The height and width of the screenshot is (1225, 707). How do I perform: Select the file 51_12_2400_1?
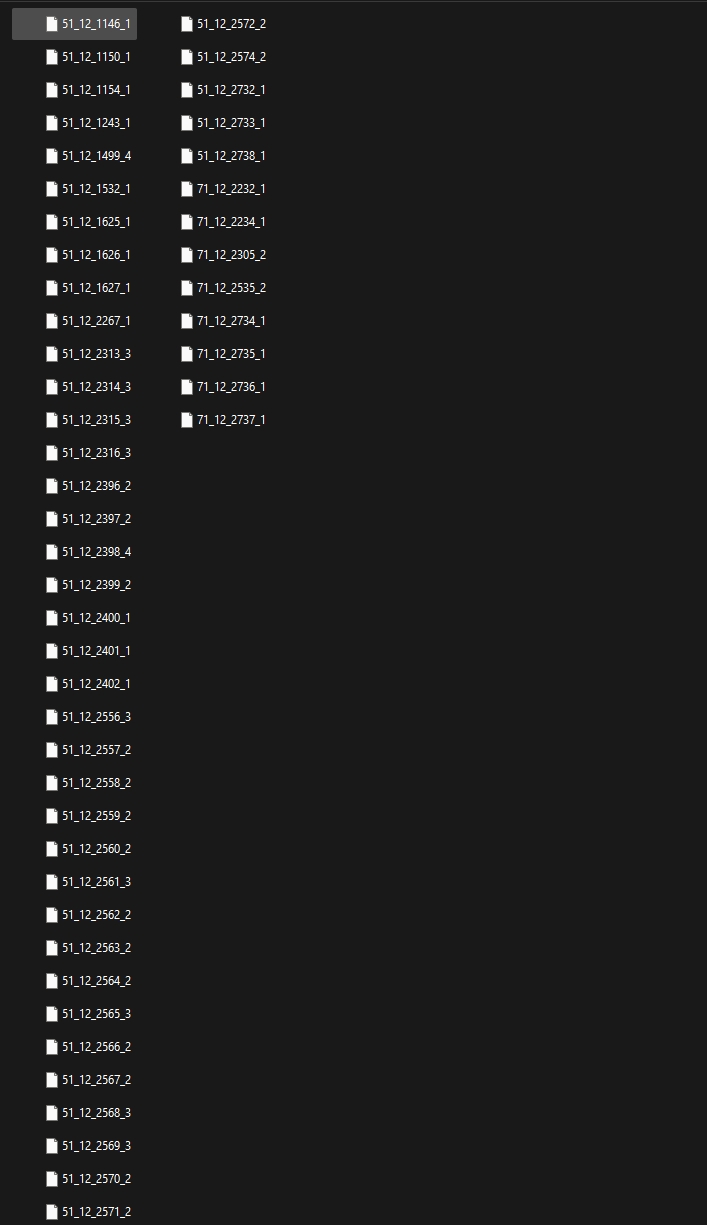(x=96, y=617)
